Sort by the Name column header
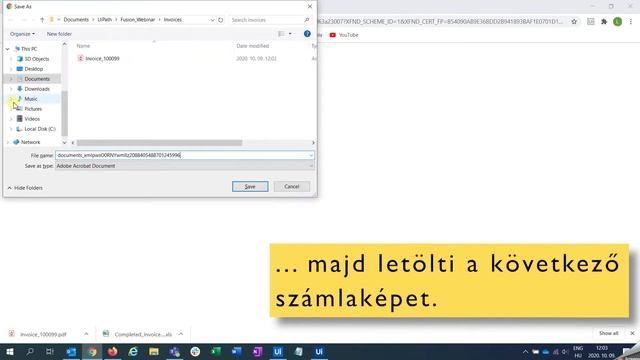The height and width of the screenshot is (360, 640). [x=83, y=46]
